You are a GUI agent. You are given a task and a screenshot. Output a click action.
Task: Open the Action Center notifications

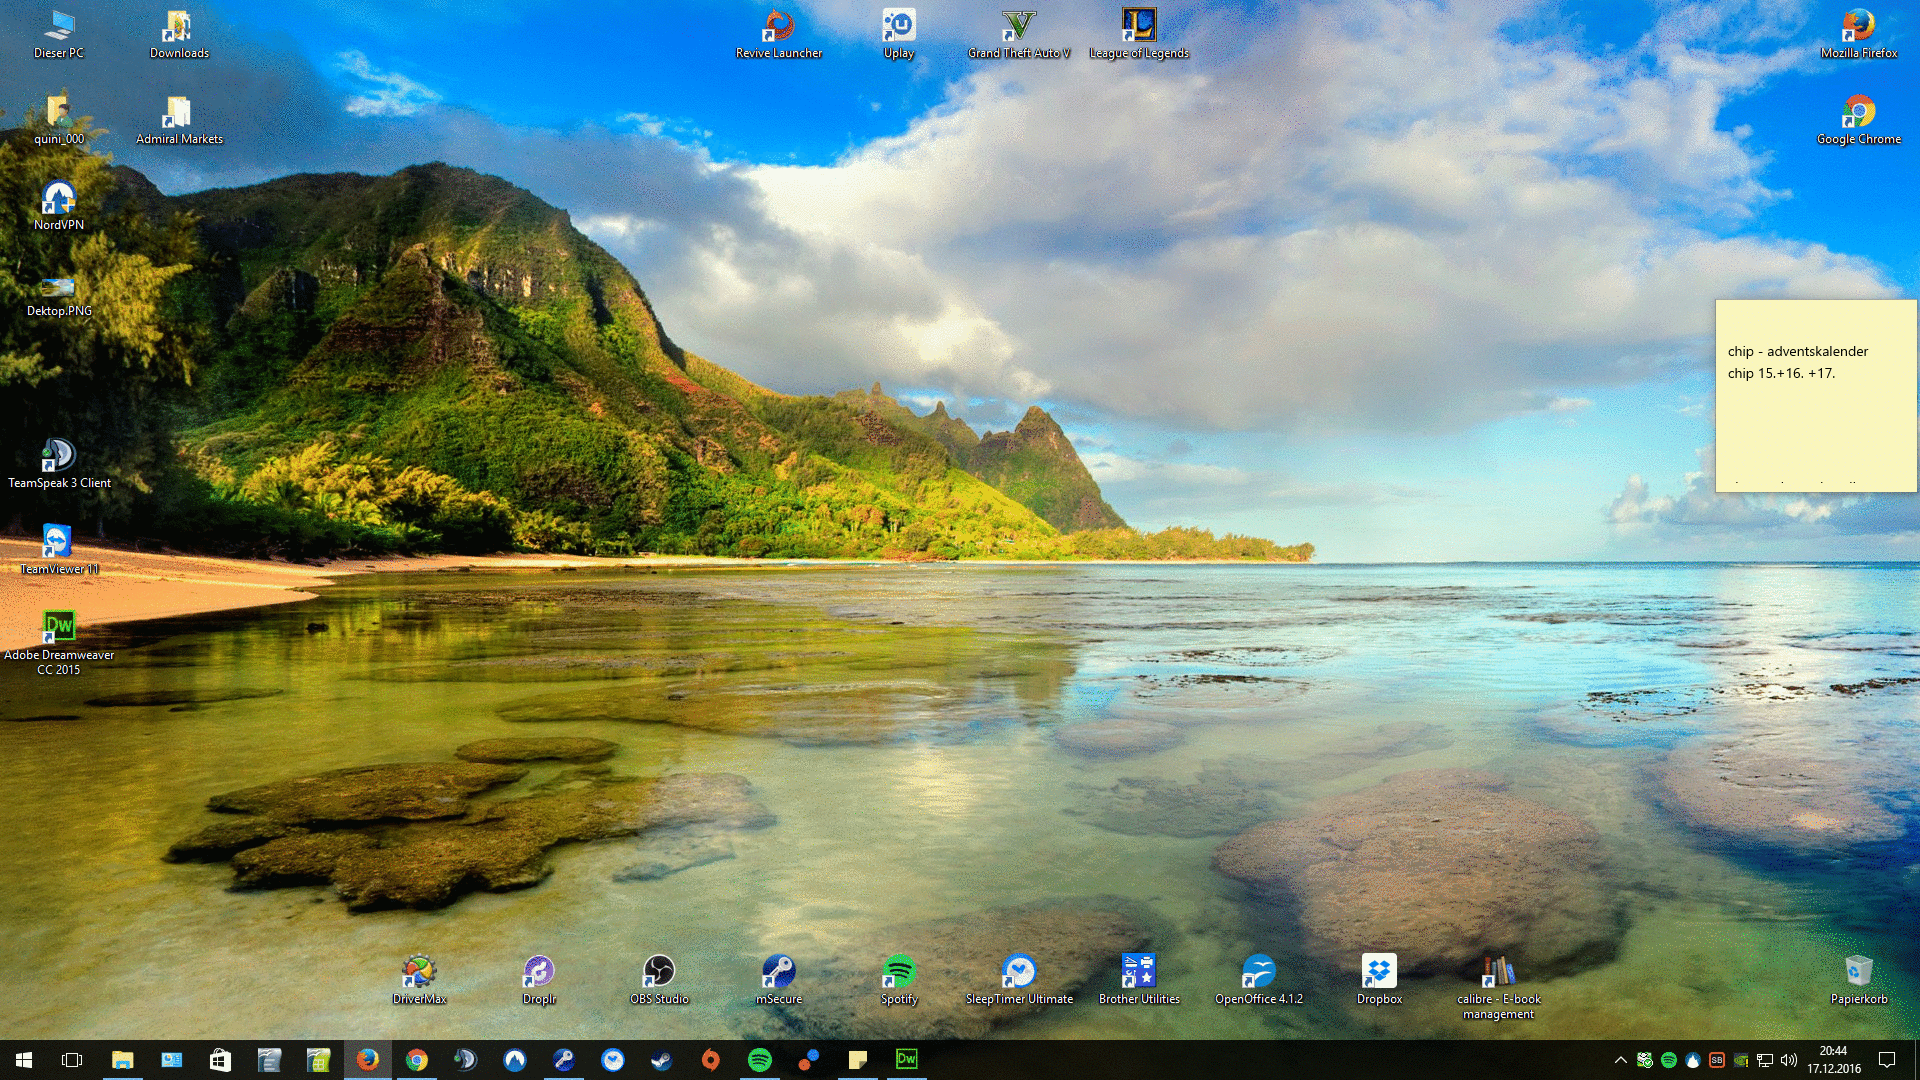click(x=1887, y=1060)
